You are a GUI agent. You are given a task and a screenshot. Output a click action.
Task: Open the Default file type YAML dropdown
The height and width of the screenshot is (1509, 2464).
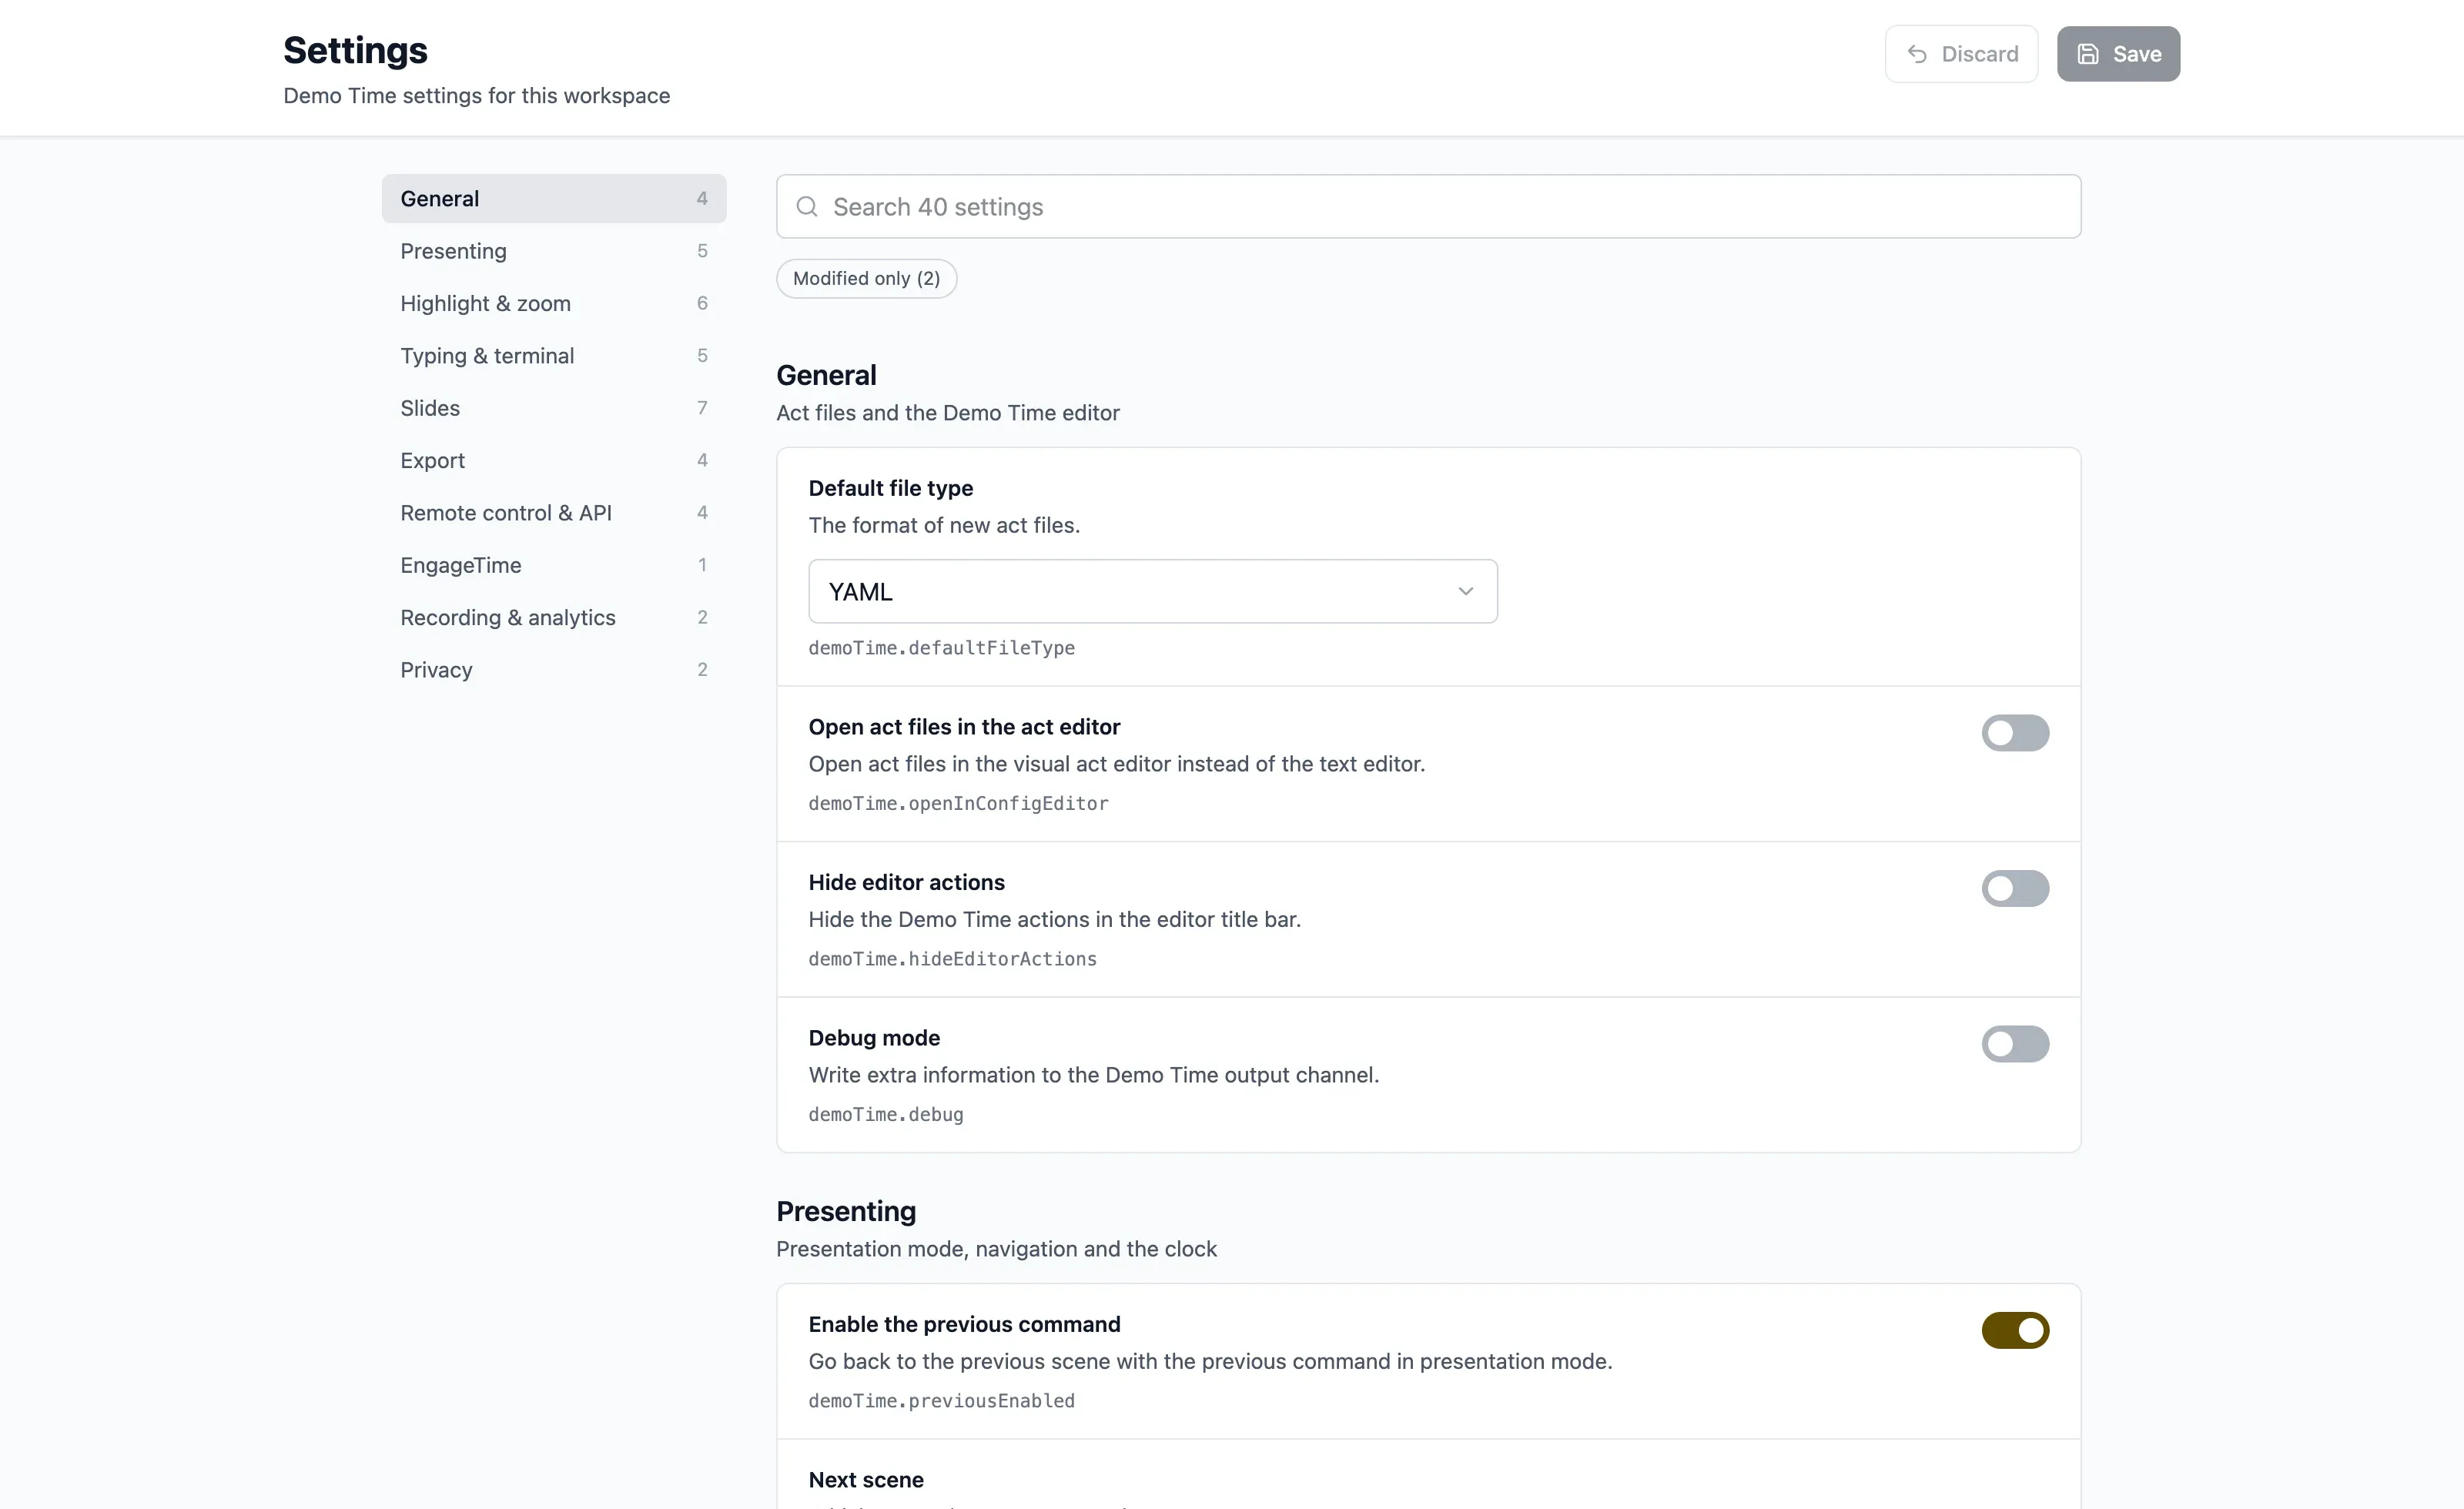pyautogui.click(x=1152, y=591)
